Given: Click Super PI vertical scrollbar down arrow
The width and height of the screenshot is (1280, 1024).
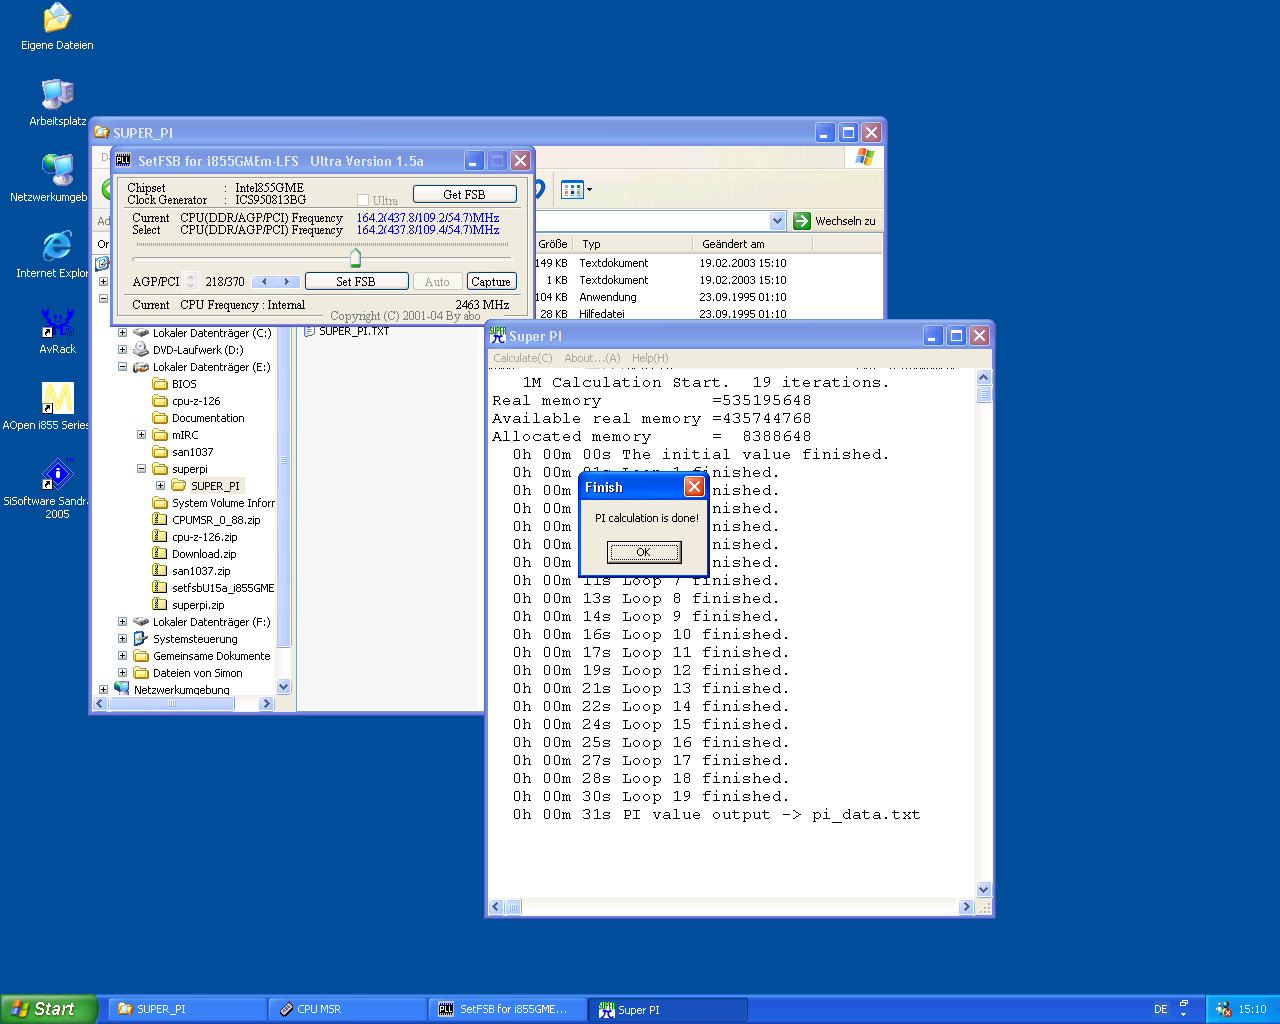Looking at the screenshot, I should point(983,889).
